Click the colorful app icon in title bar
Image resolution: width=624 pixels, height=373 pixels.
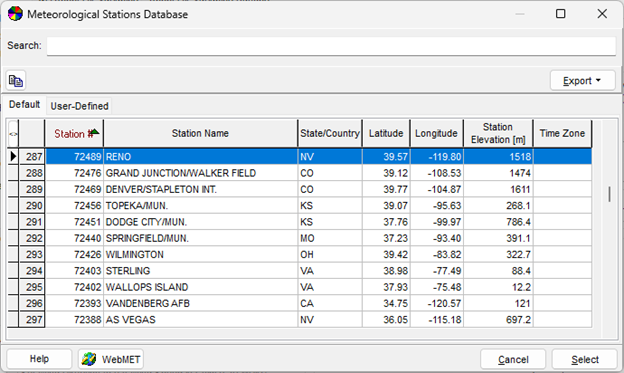(15, 14)
